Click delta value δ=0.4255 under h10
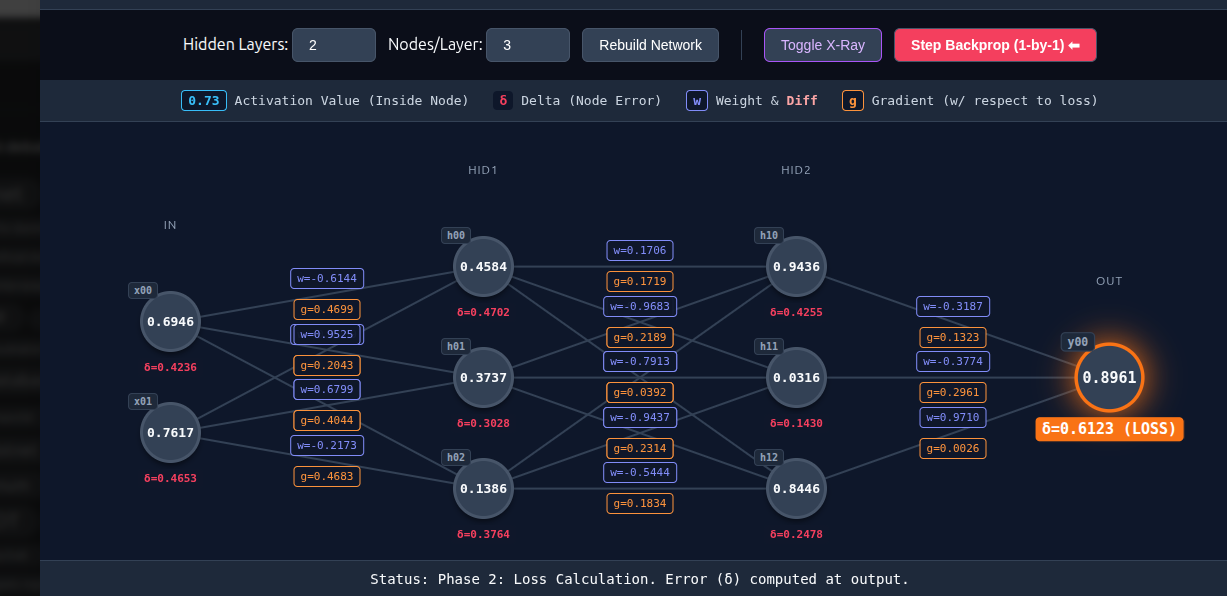Screen dimensions: 1227x596 click(x=796, y=312)
